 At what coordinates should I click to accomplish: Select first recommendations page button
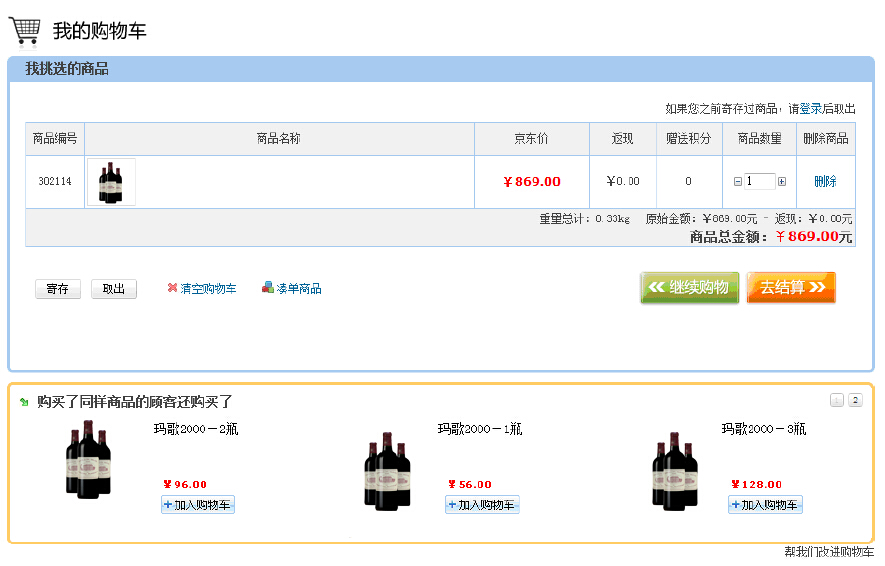837,401
